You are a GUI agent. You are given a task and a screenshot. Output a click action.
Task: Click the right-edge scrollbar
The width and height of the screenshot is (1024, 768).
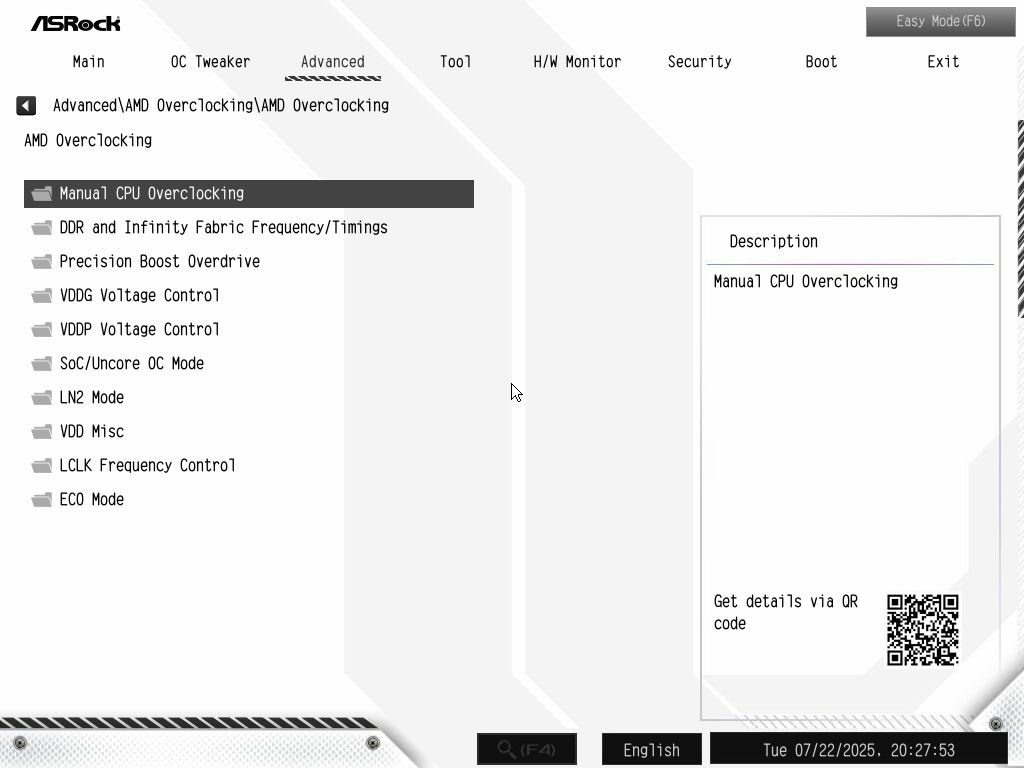[x=1020, y=219]
